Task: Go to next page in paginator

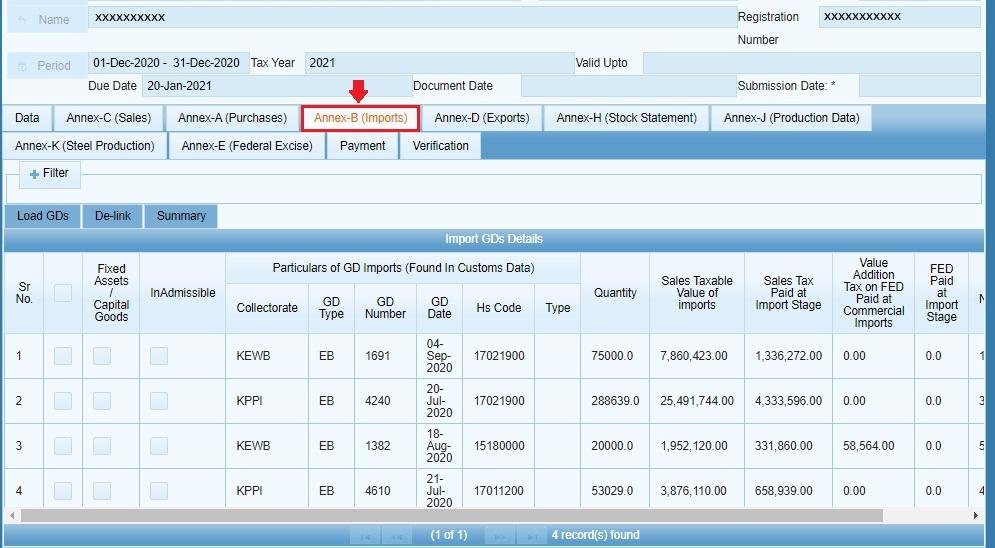Action: pyautogui.click(x=500, y=536)
